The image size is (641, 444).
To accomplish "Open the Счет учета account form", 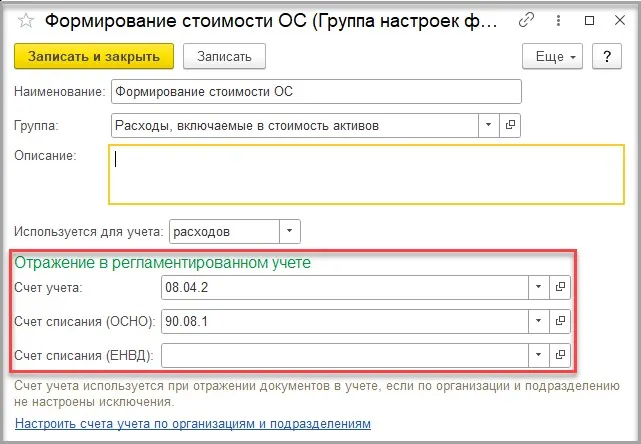I will click(x=560, y=287).
